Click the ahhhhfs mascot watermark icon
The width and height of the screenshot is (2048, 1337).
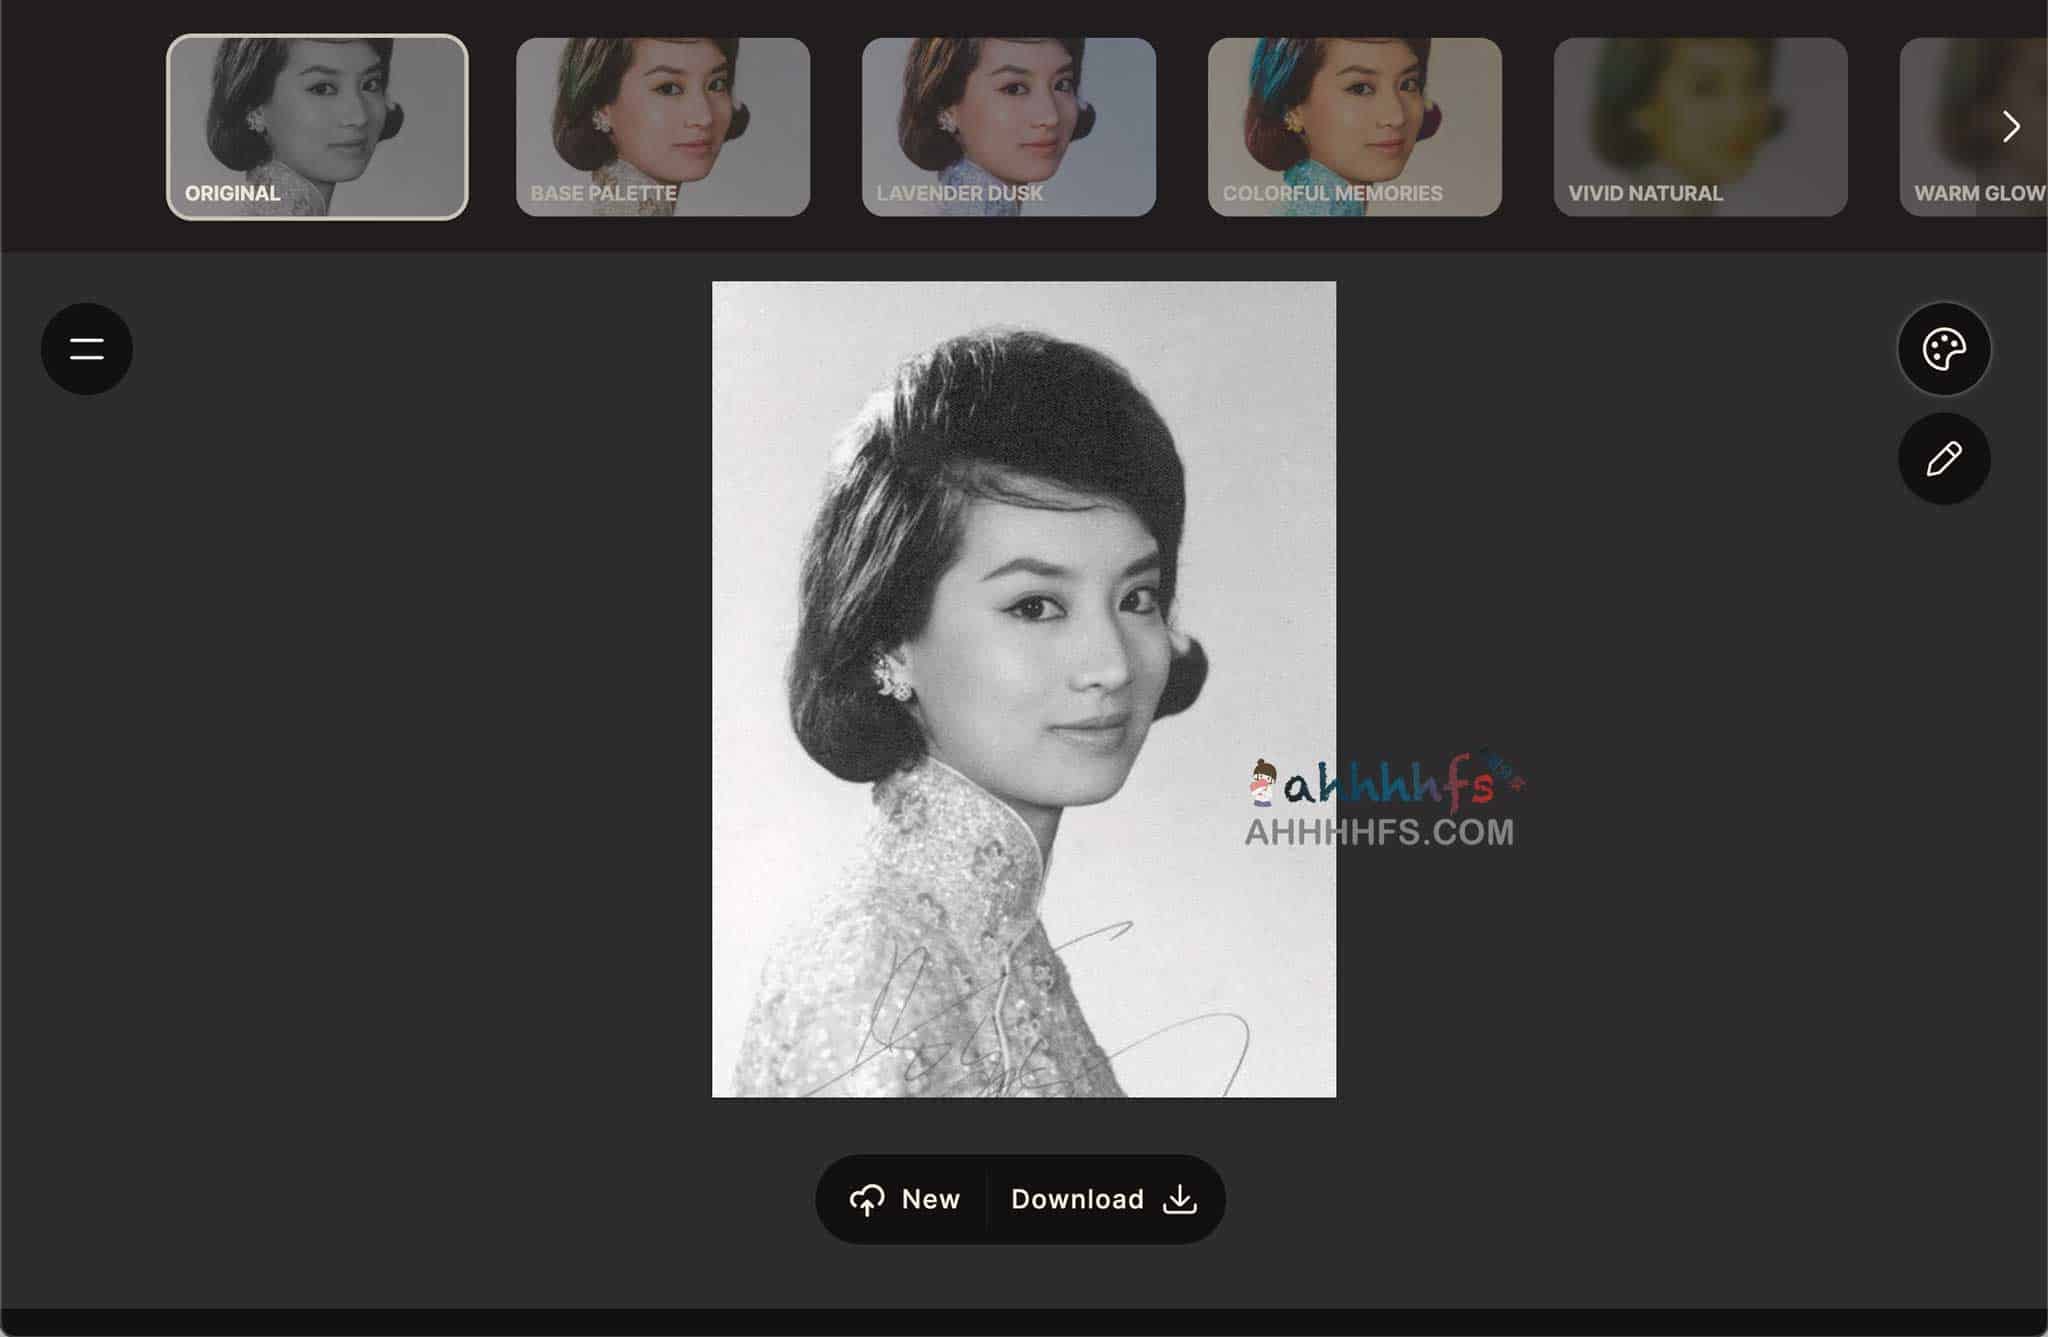[x=1263, y=783]
